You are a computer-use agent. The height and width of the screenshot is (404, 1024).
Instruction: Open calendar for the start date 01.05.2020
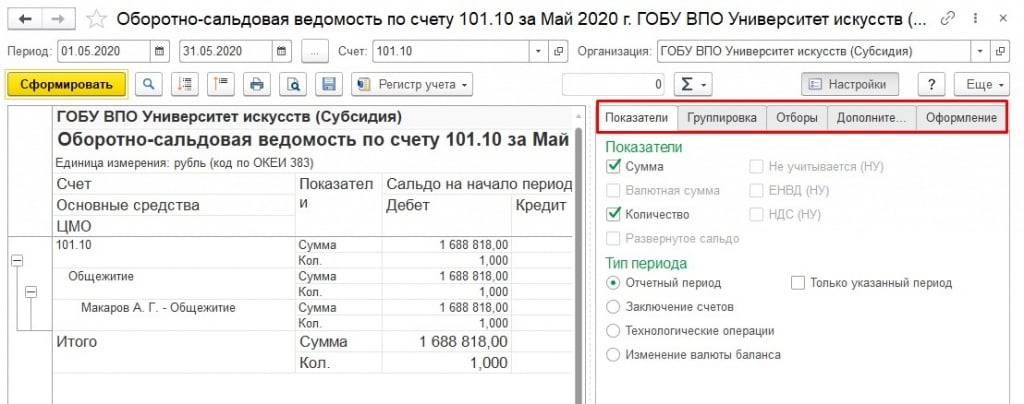(160, 51)
